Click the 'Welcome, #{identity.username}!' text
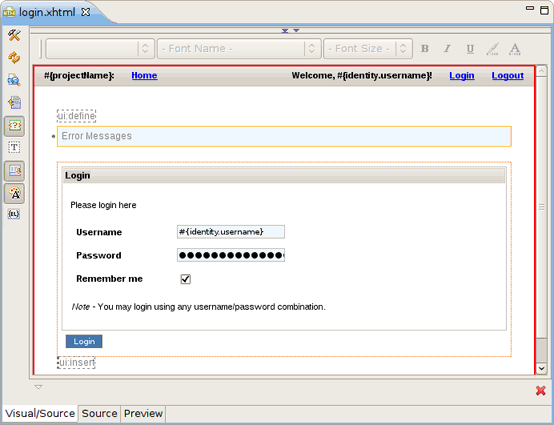This screenshot has height=425, width=554. click(362, 75)
